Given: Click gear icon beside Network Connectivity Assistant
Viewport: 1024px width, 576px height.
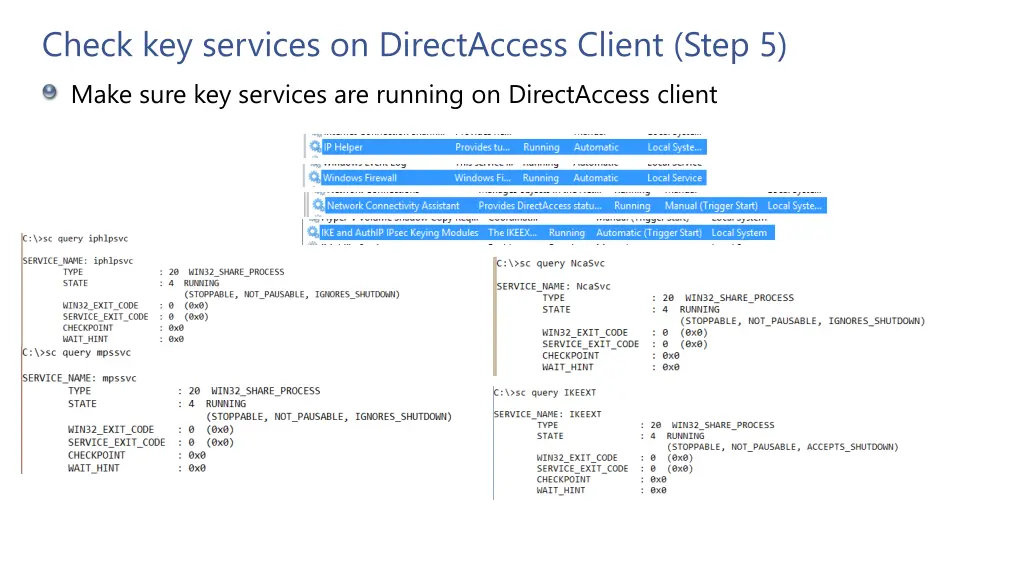Looking at the screenshot, I should pyautogui.click(x=318, y=205).
